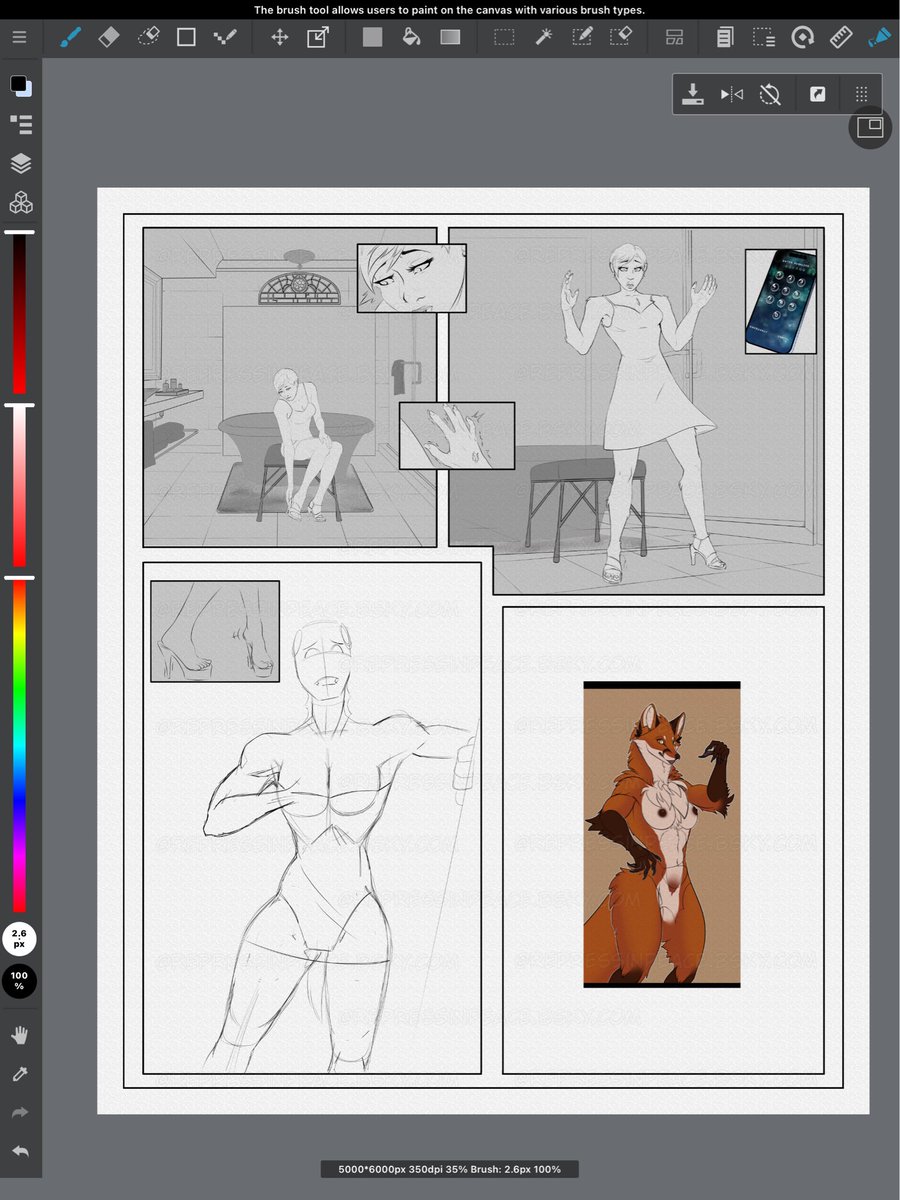Open the hamburger main menu
900x1200 pixels.
pyautogui.click(x=20, y=37)
